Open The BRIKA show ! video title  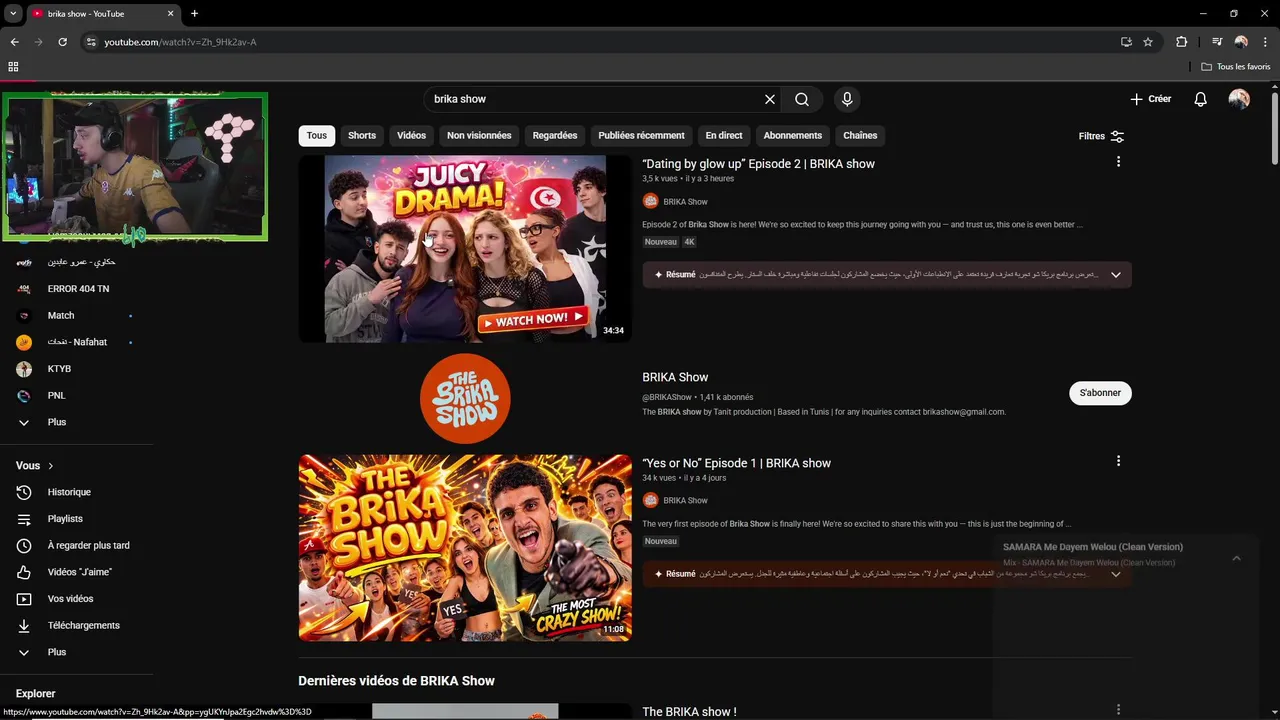[x=689, y=712]
